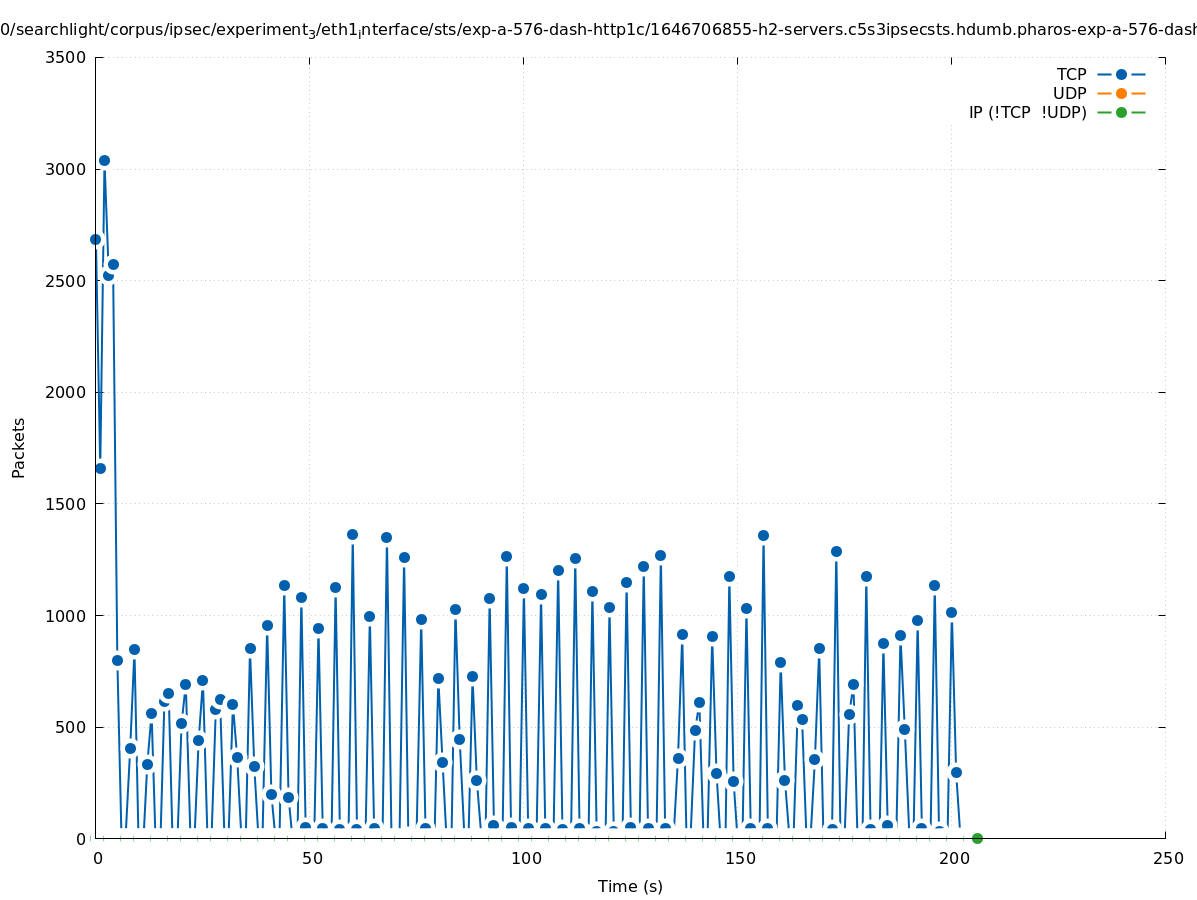1197x900 pixels.
Task: Click the orange UDP legend marker
Action: [1121, 93]
